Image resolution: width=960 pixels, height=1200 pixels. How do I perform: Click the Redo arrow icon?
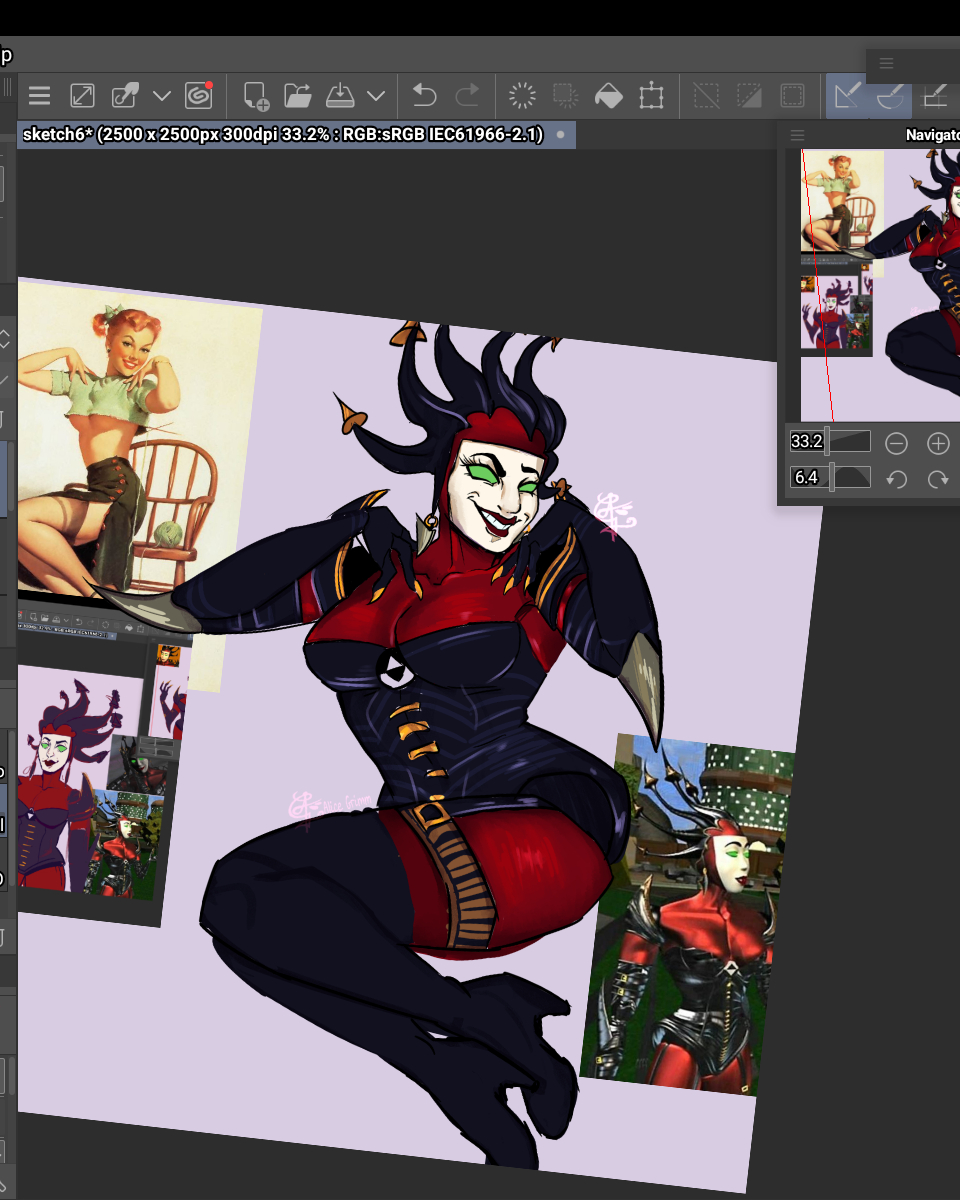[467, 96]
